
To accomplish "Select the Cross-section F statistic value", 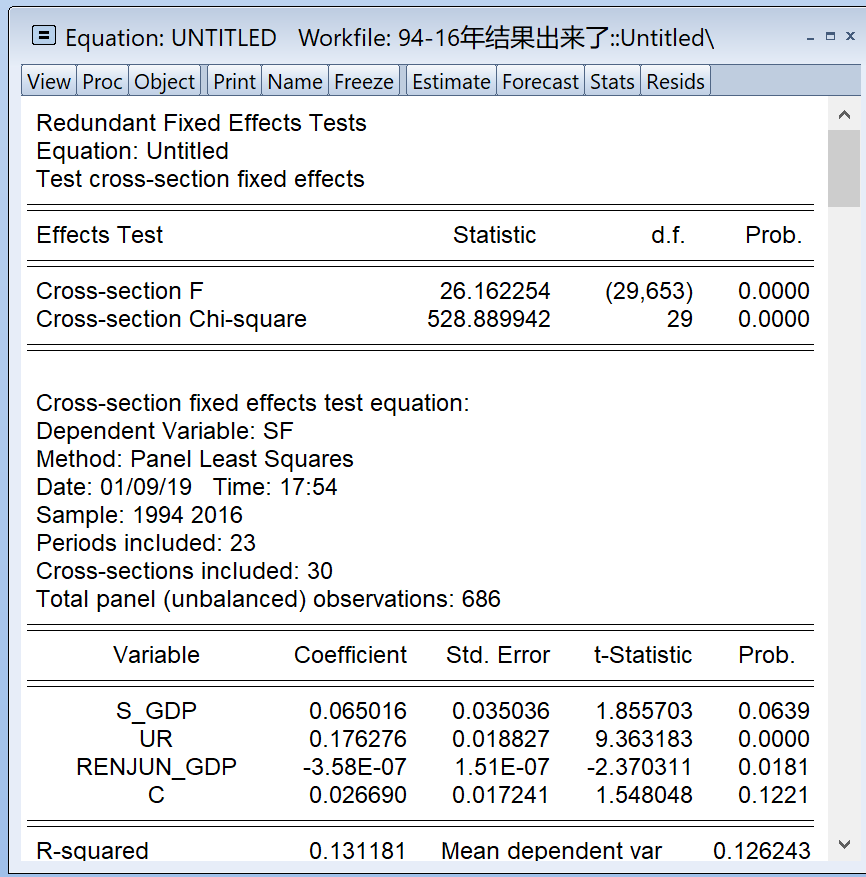I will click(495, 291).
